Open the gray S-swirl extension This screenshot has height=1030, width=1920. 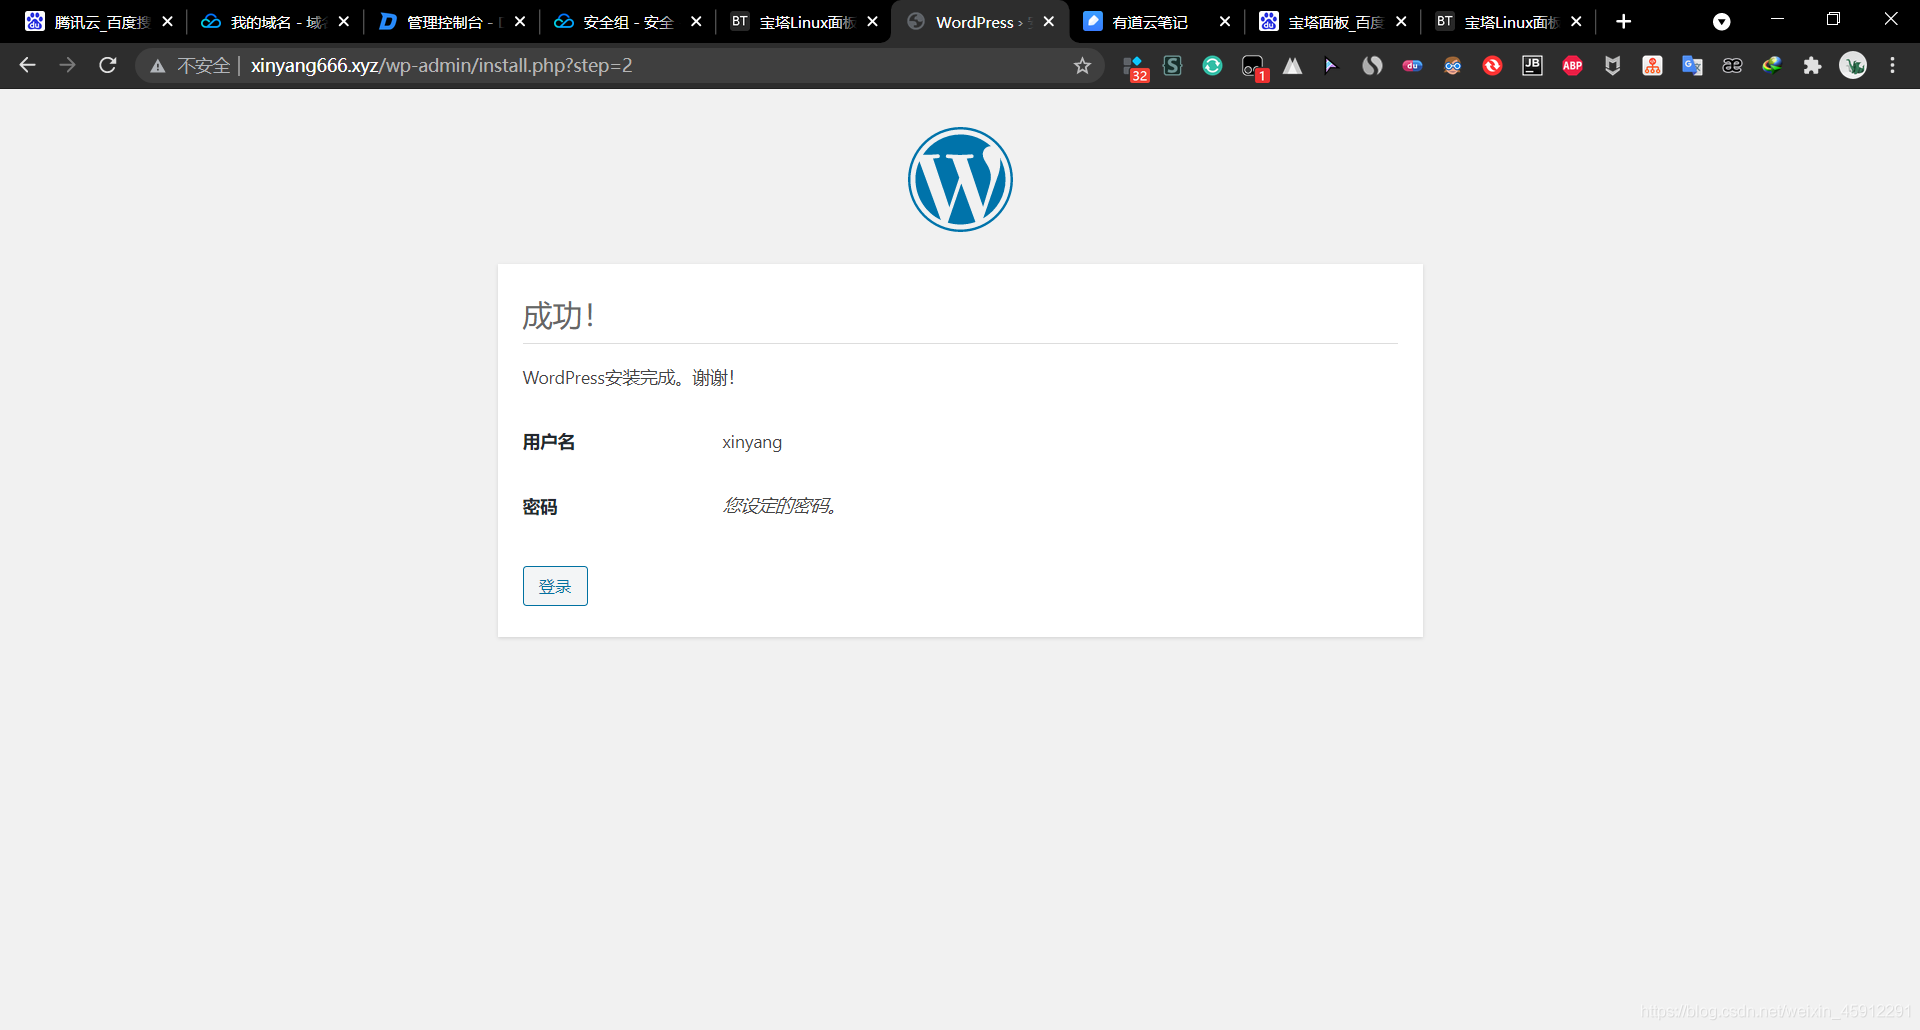tap(1372, 65)
